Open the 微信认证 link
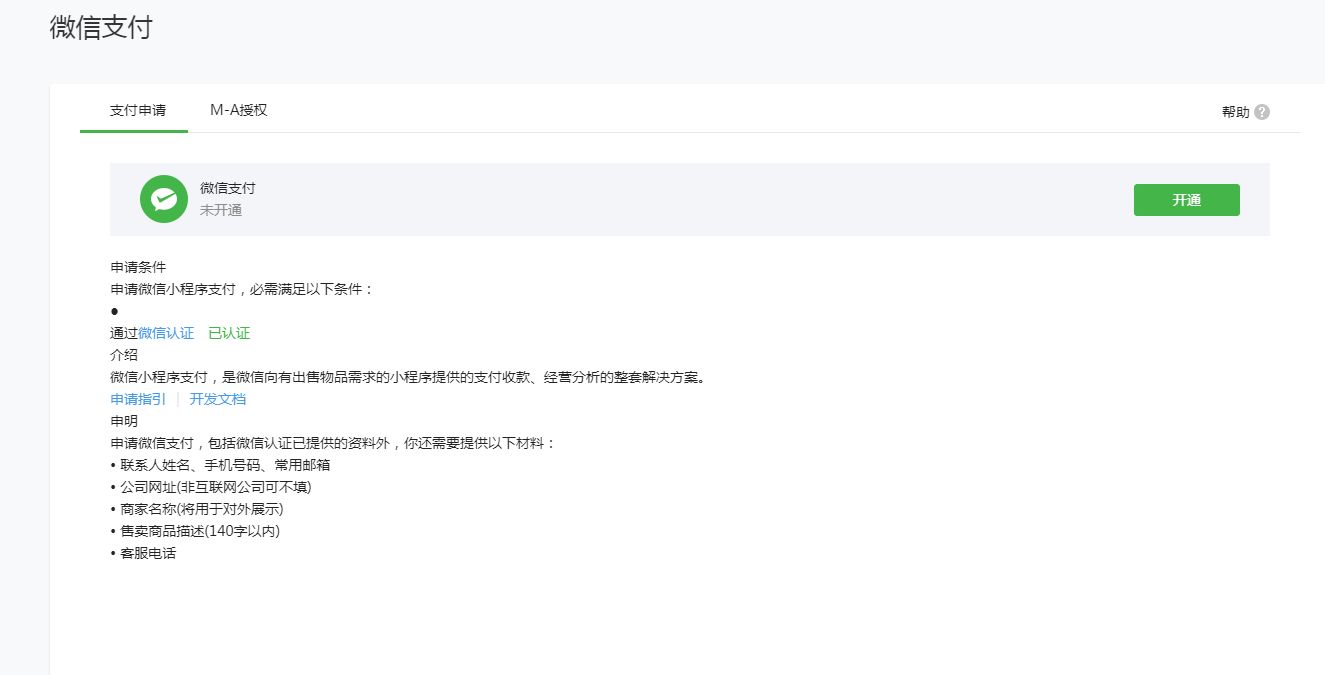This screenshot has width=1325, height=675. tap(166, 333)
